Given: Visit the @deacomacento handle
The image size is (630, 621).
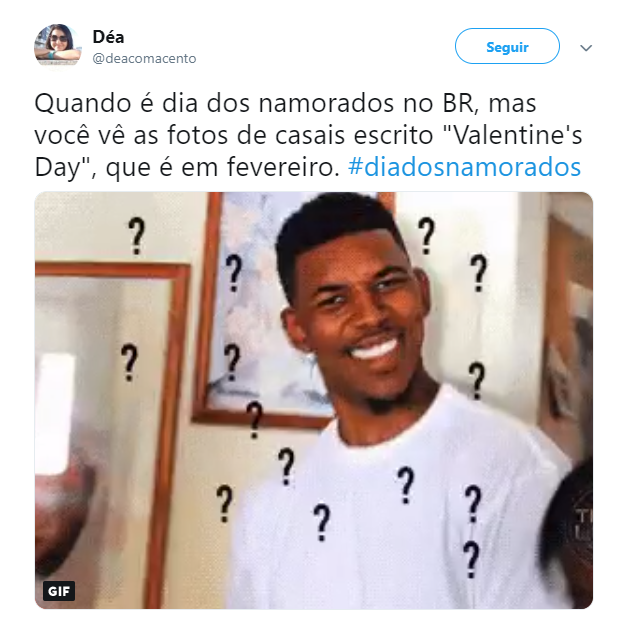Looking at the screenshot, I should (x=144, y=59).
